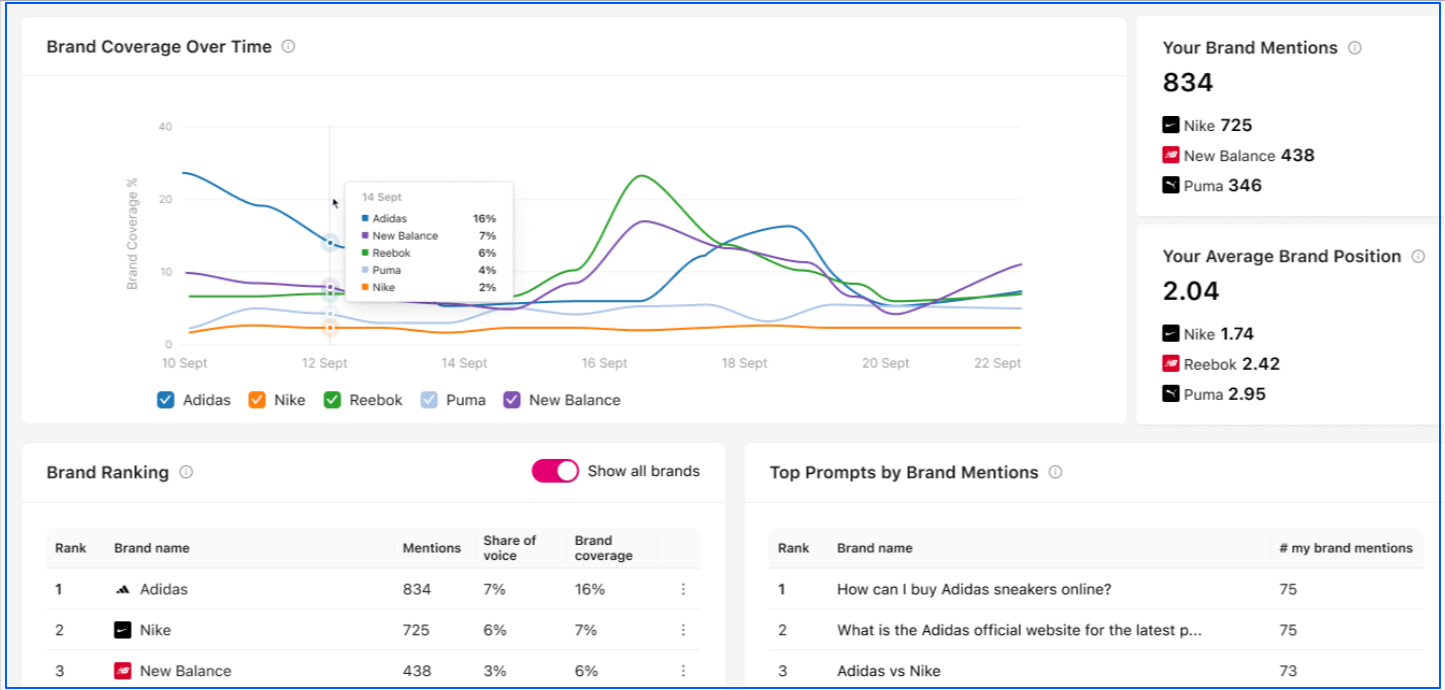Uncheck the Adidas legend checkbox
This screenshot has height=690, width=1445.
[166, 400]
